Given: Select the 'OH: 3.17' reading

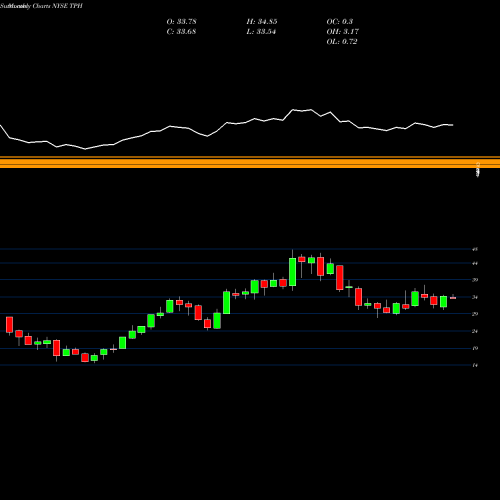Looking at the screenshot, I should pos(342,32).
